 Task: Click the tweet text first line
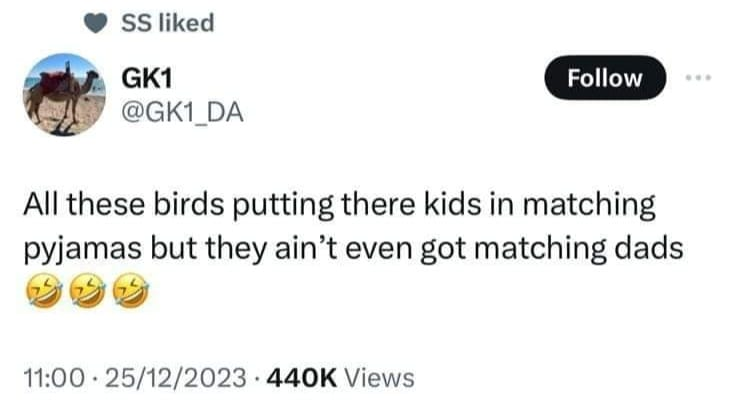pos(340,204)
